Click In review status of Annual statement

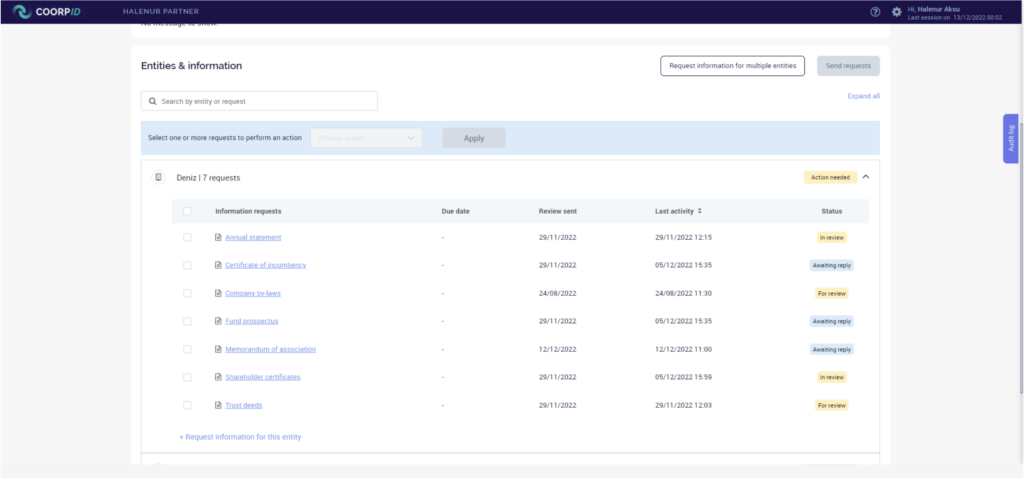click(832, 238)
